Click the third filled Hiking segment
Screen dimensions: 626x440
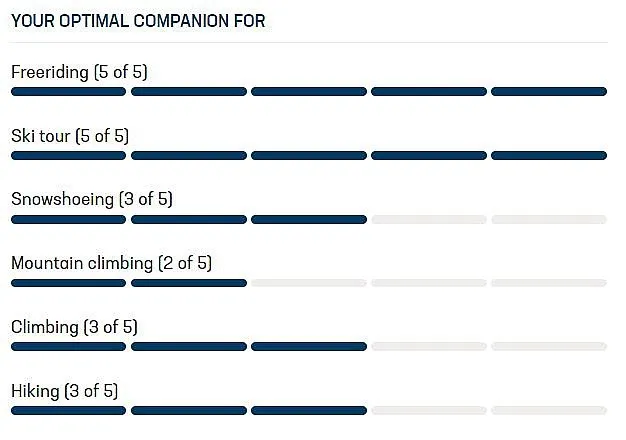(309, 410)
